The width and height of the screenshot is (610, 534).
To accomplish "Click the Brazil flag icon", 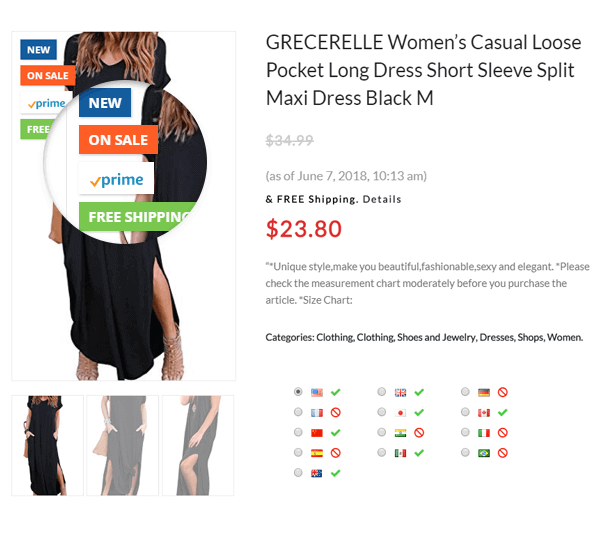I will 484,453.
